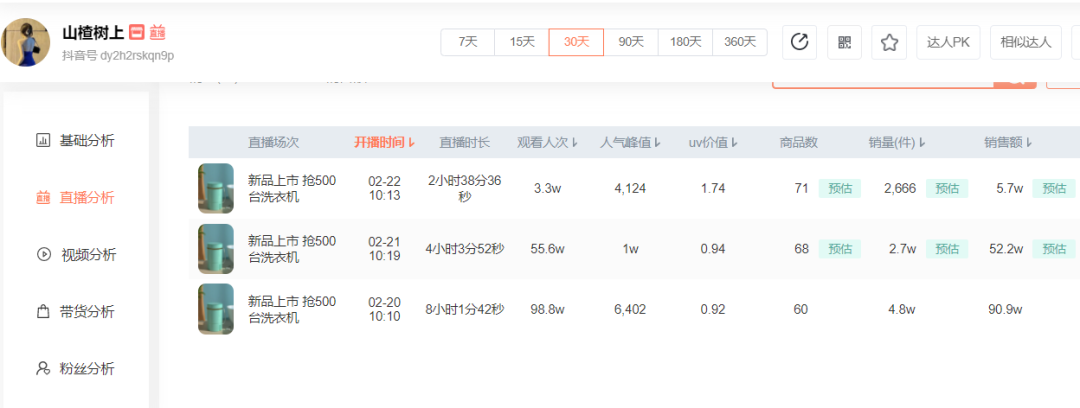The image size is (1080, 408).
Task: Sort by 销售额 column
Action: click(x=1008, y=143)
